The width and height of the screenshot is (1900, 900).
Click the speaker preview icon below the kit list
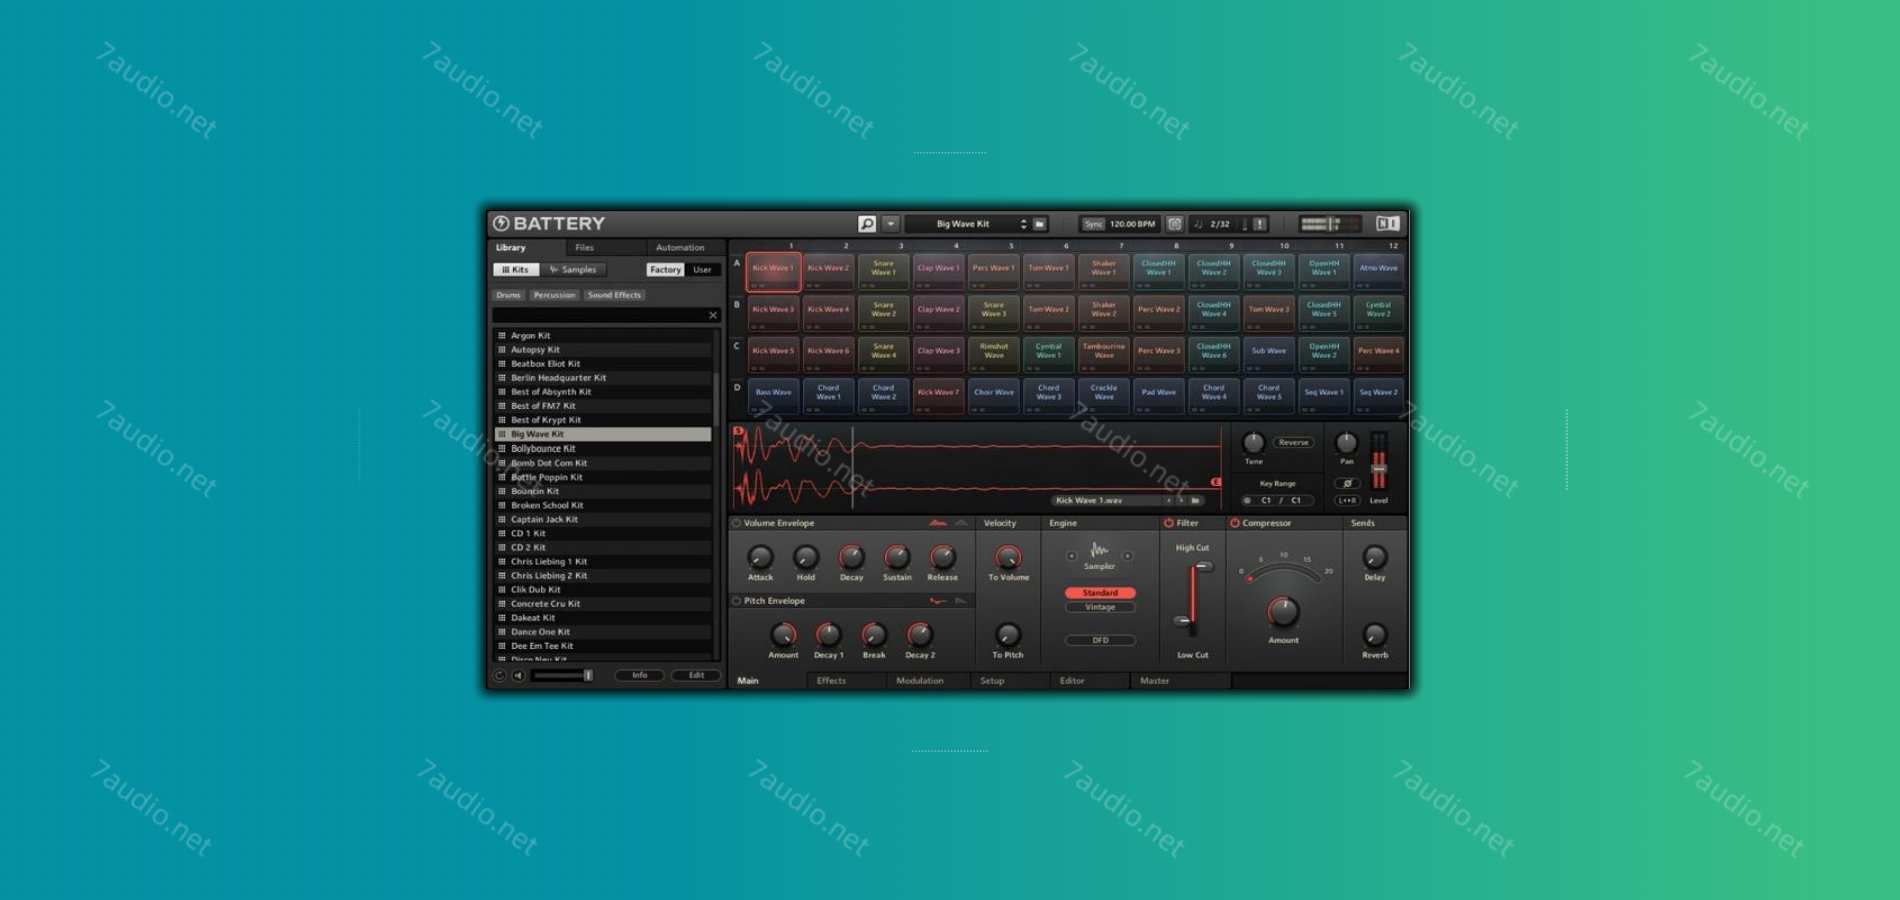pyautogui.click(x=518, y=675)
